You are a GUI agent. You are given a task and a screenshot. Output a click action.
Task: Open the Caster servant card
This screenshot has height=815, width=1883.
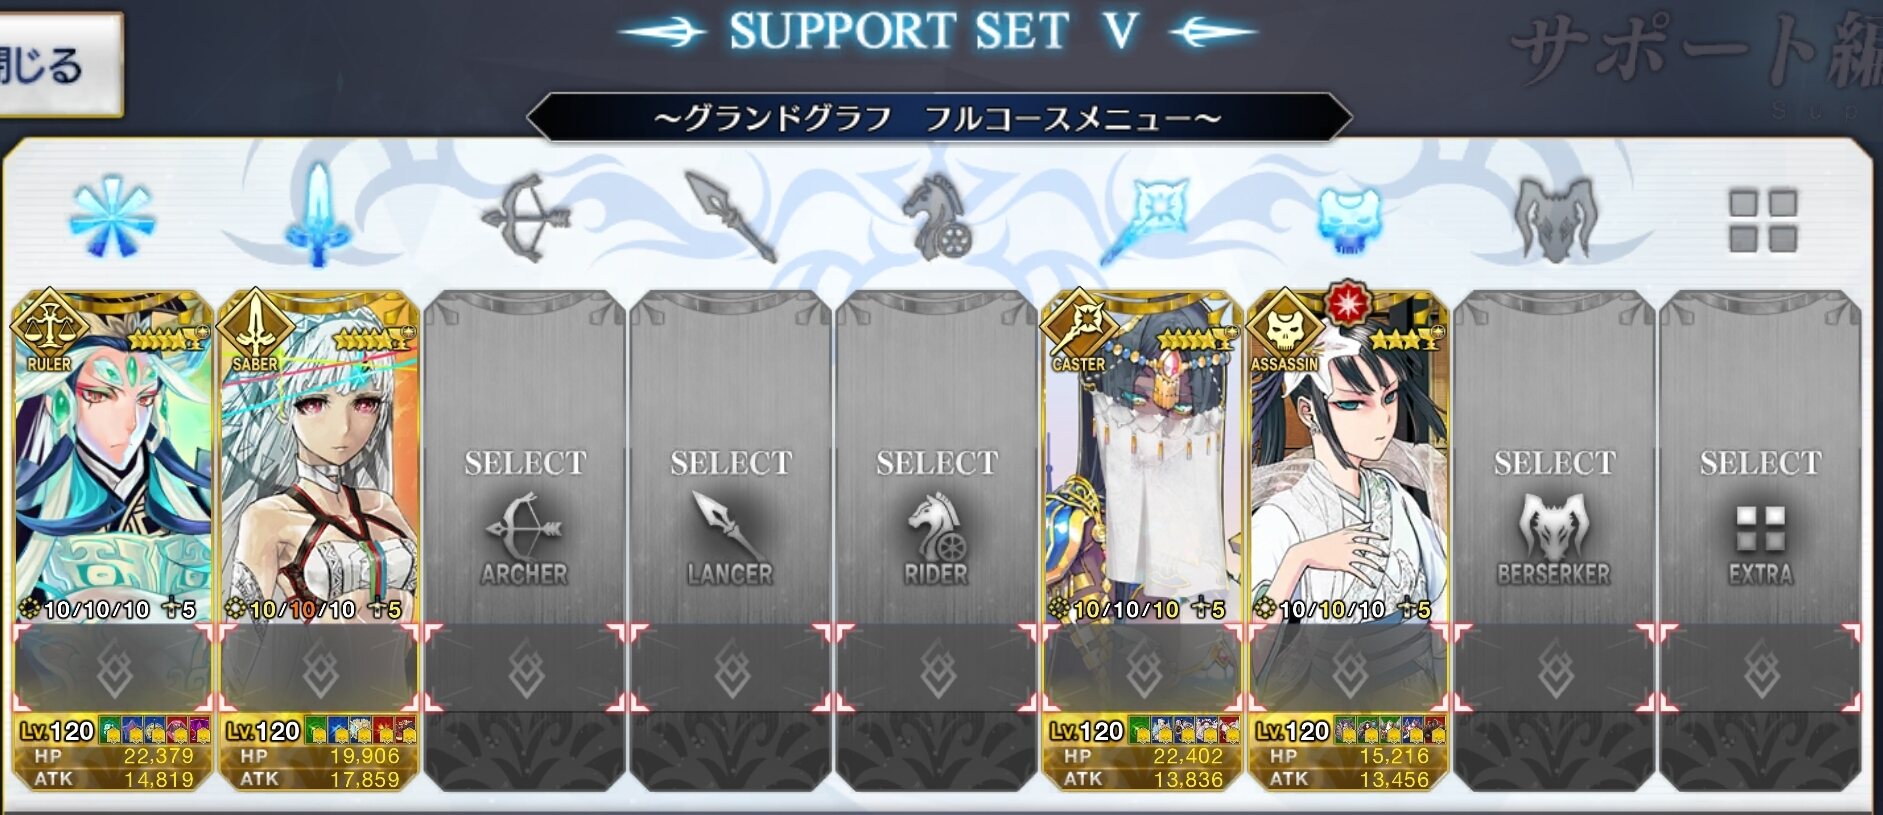coord(1142,455)
